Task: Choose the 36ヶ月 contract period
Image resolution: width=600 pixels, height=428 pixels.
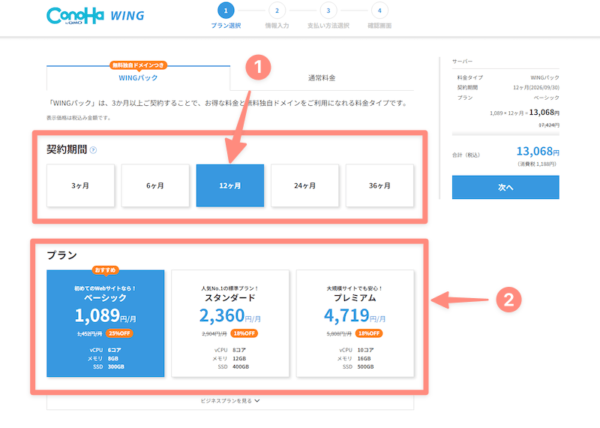Action: tap(380, 185)
